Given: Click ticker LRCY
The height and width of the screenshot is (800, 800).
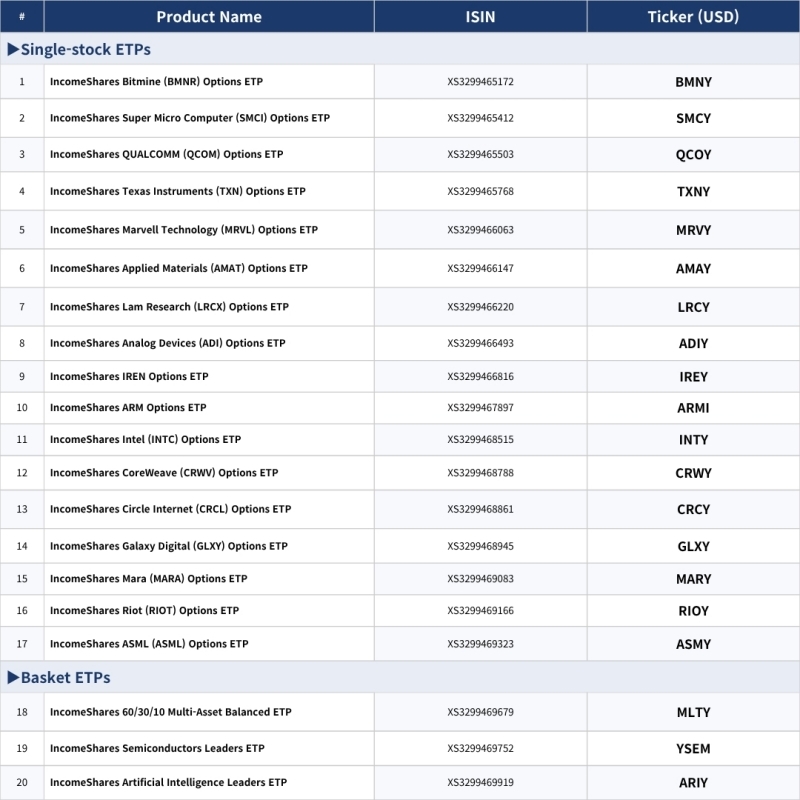Looking at the screenshot, I should (x=693, y=307).
